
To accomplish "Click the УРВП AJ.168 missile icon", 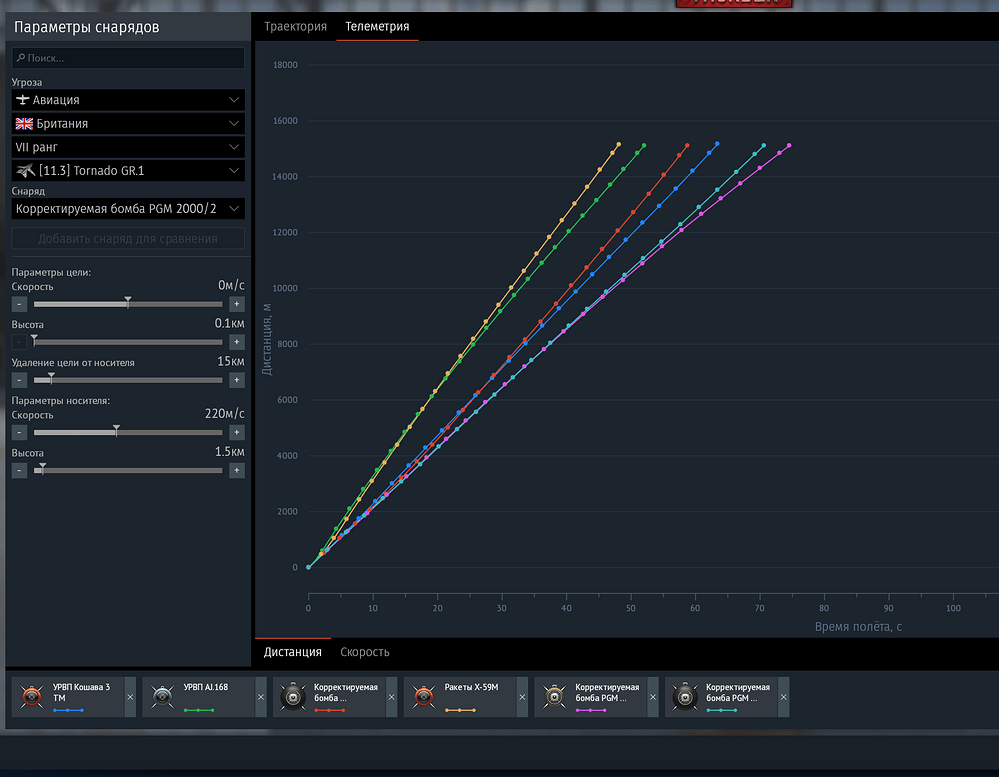I will click(x=162, y=696).
